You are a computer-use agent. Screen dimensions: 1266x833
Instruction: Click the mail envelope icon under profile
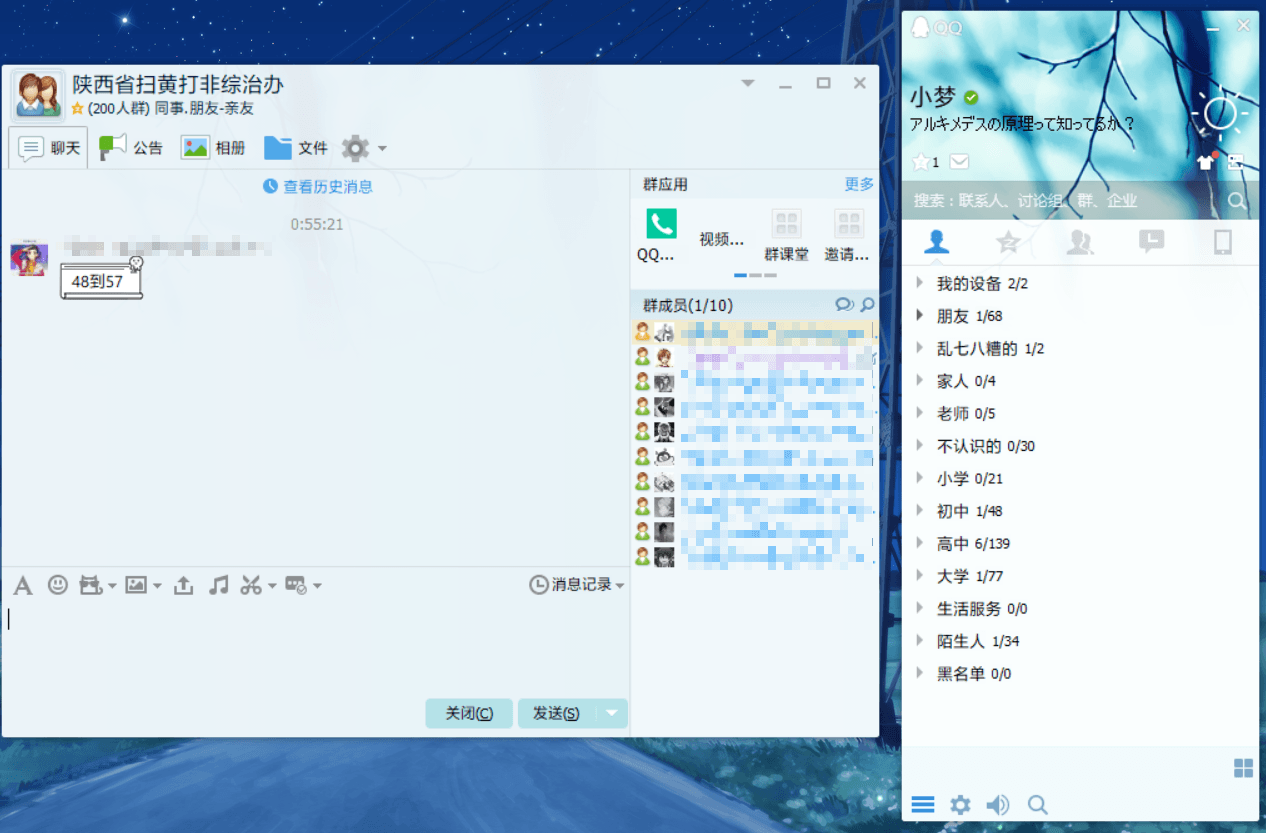pos(959,162)
